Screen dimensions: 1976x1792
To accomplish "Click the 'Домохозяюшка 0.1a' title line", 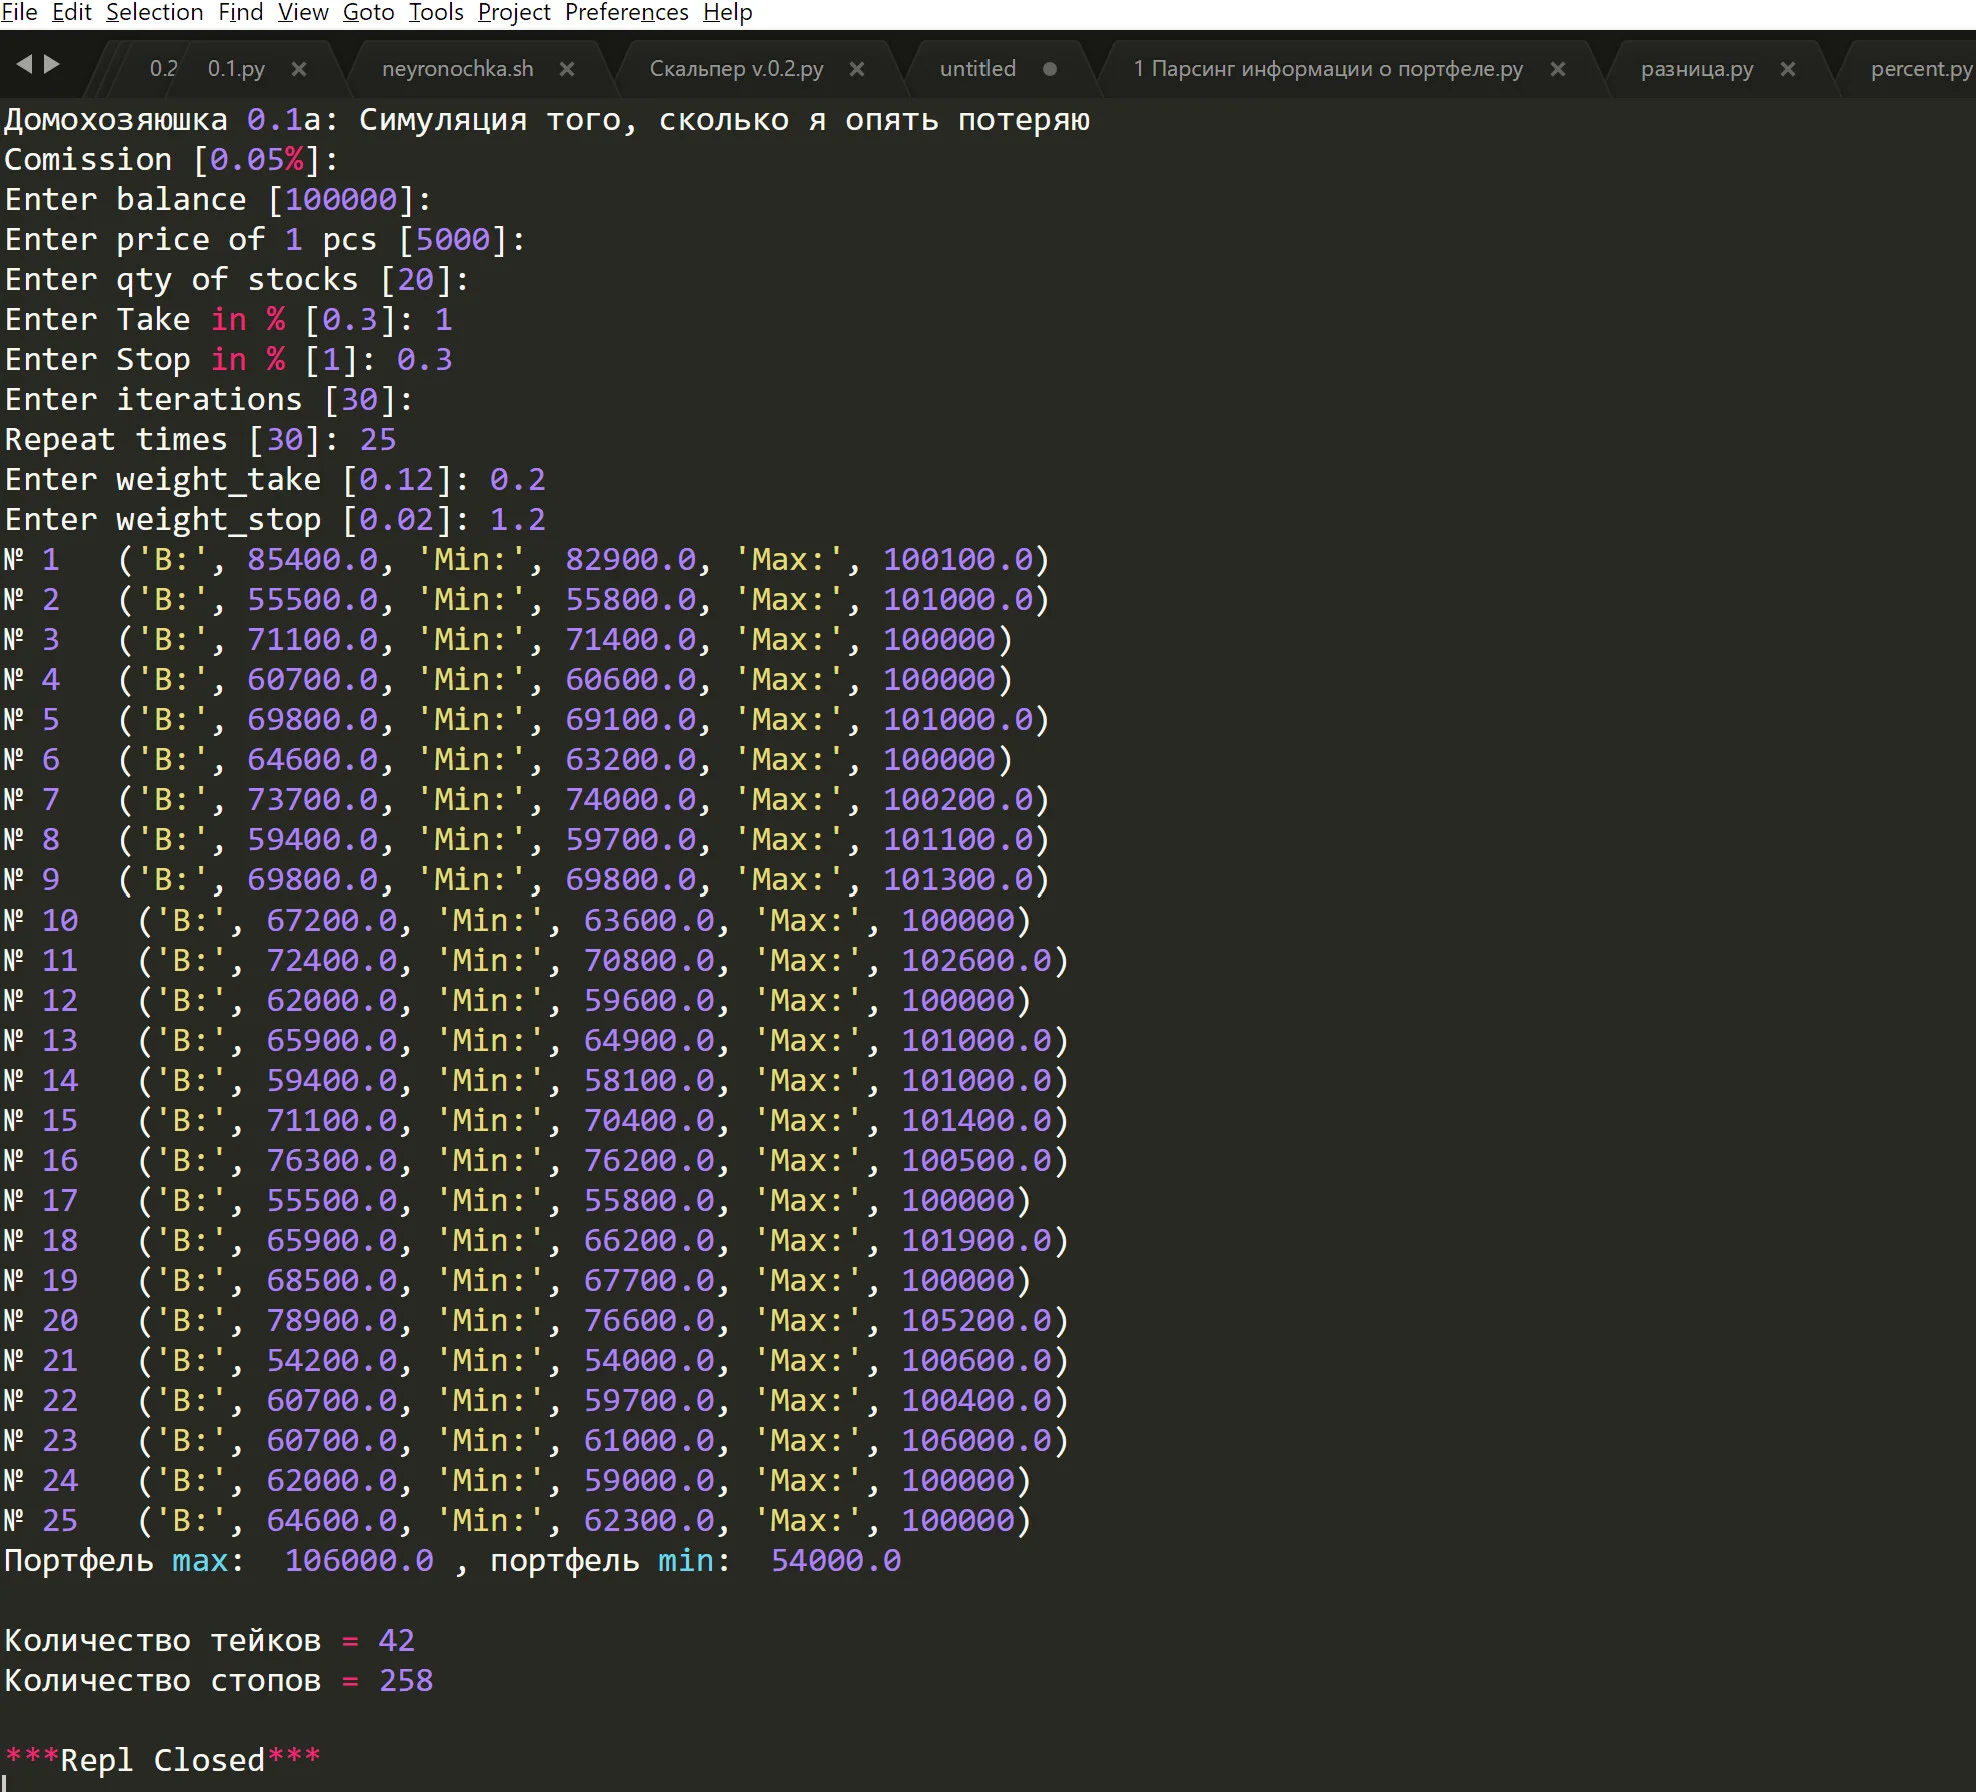I will coord(547,120).
